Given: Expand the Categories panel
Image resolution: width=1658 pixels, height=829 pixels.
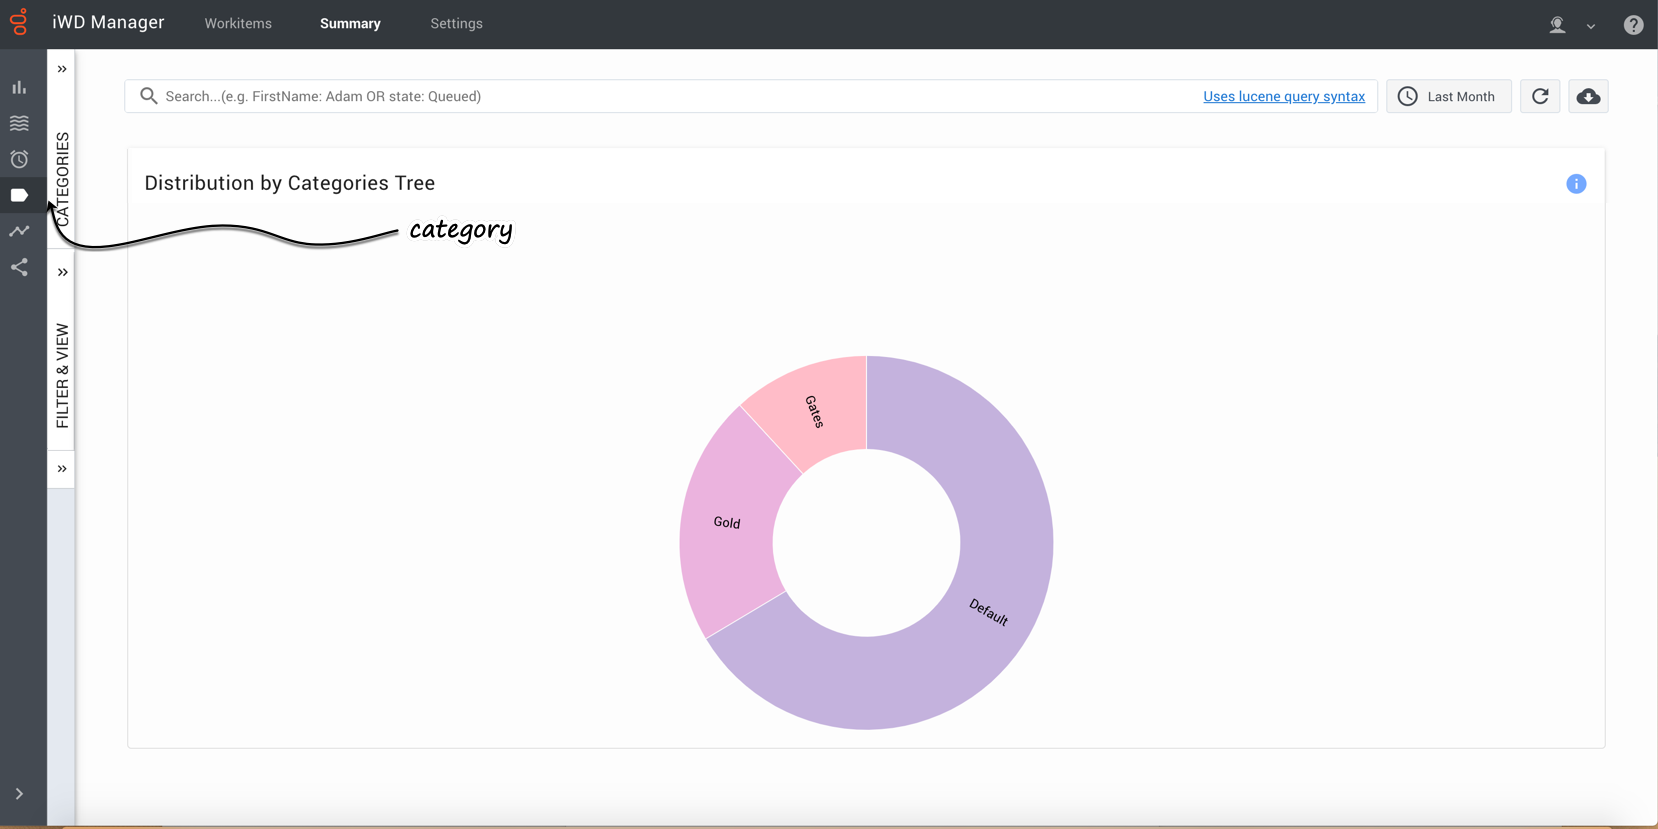Looking at the screenshot, I should click(62, 69).
